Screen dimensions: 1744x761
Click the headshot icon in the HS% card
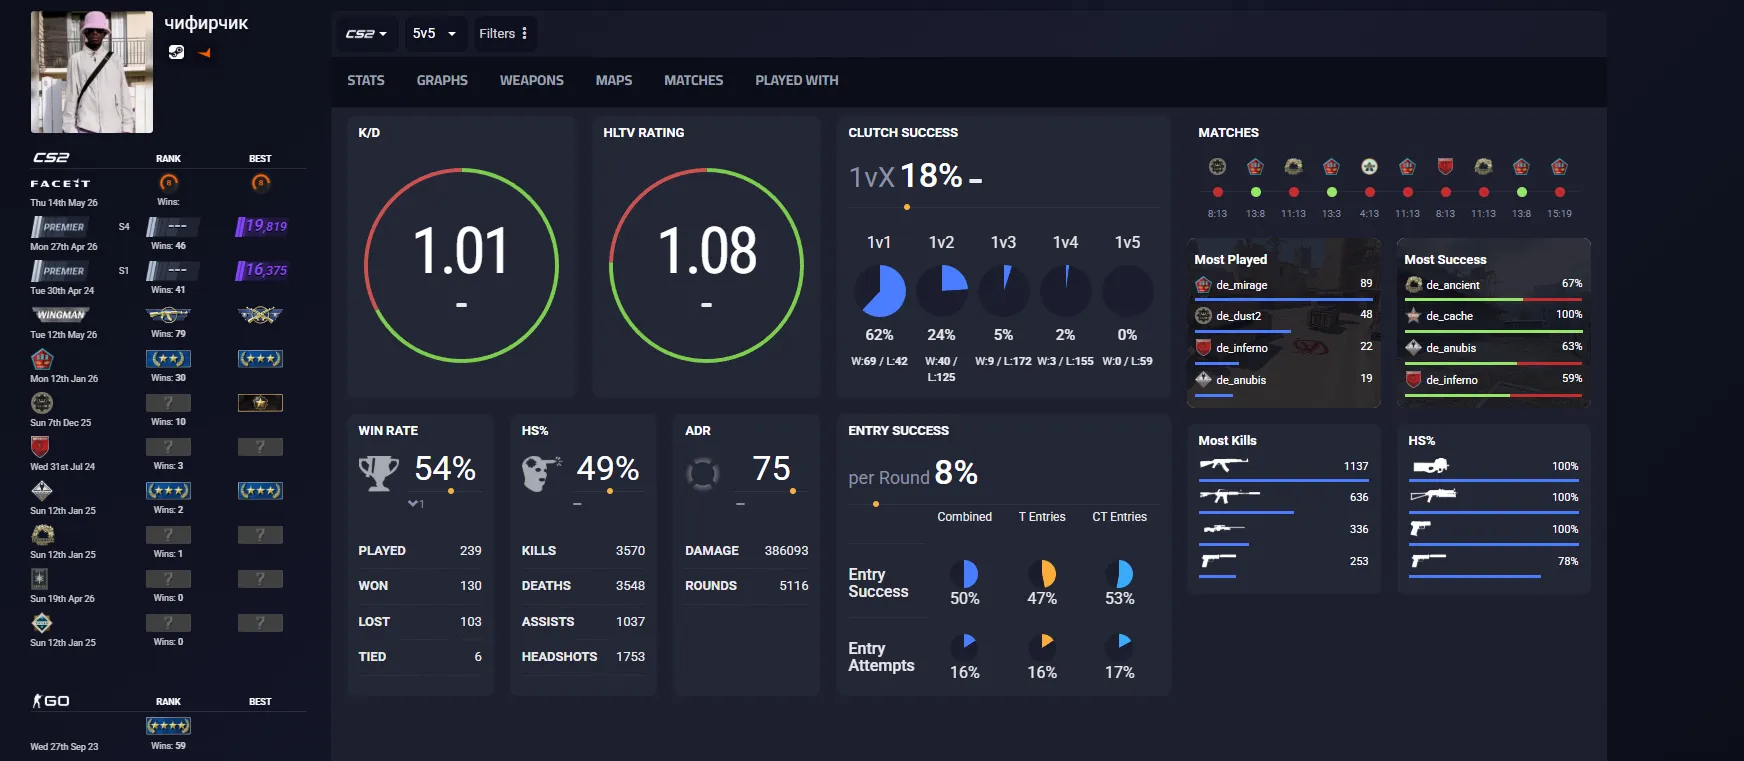(x=541, y=473)
